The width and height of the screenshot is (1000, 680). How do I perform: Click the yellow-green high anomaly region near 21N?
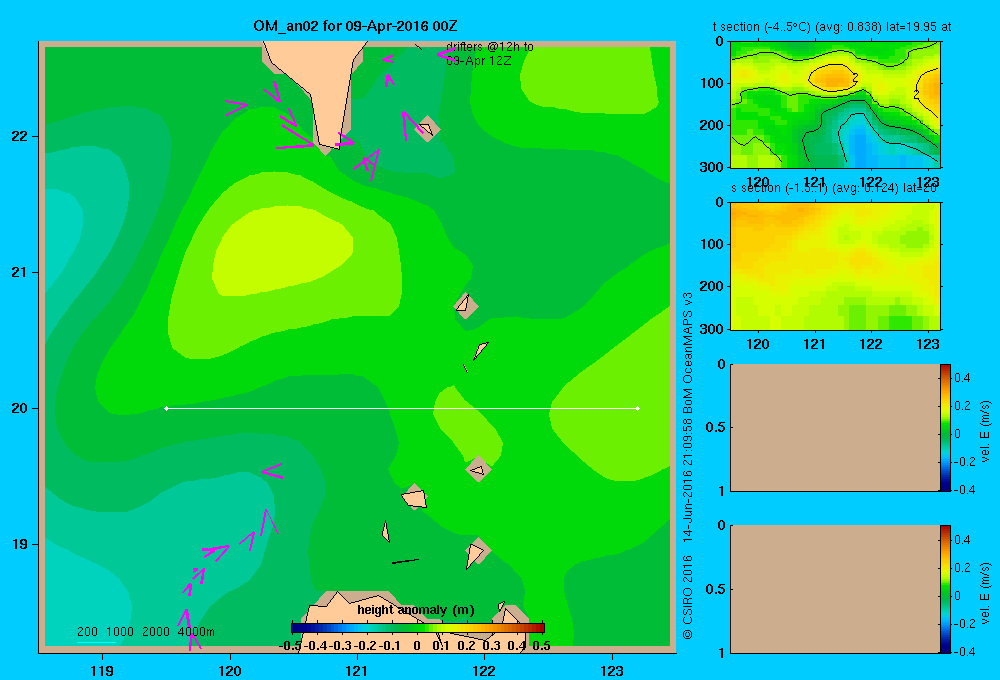coord(281,252)
